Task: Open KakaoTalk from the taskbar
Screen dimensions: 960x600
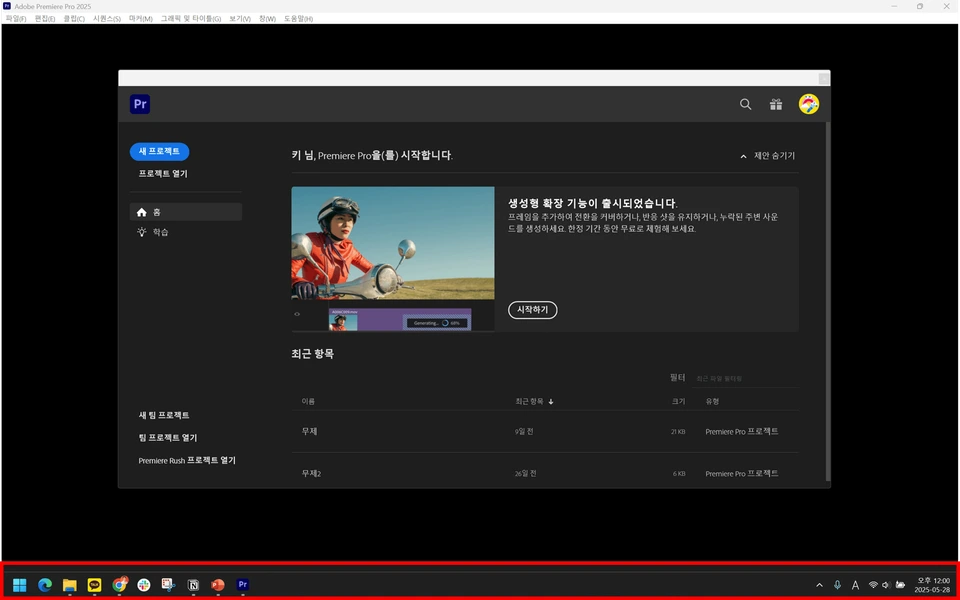Action: pos(94,585)
